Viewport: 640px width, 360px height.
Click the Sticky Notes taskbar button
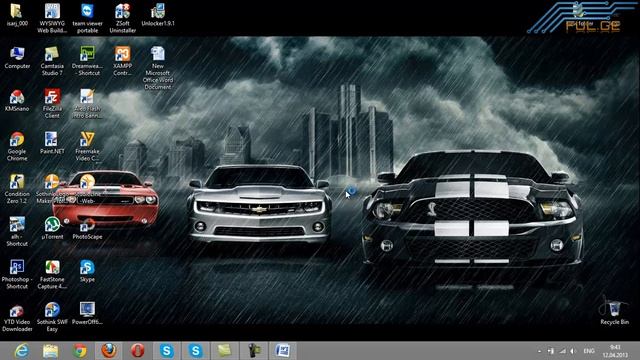click(x=224, y=351)
